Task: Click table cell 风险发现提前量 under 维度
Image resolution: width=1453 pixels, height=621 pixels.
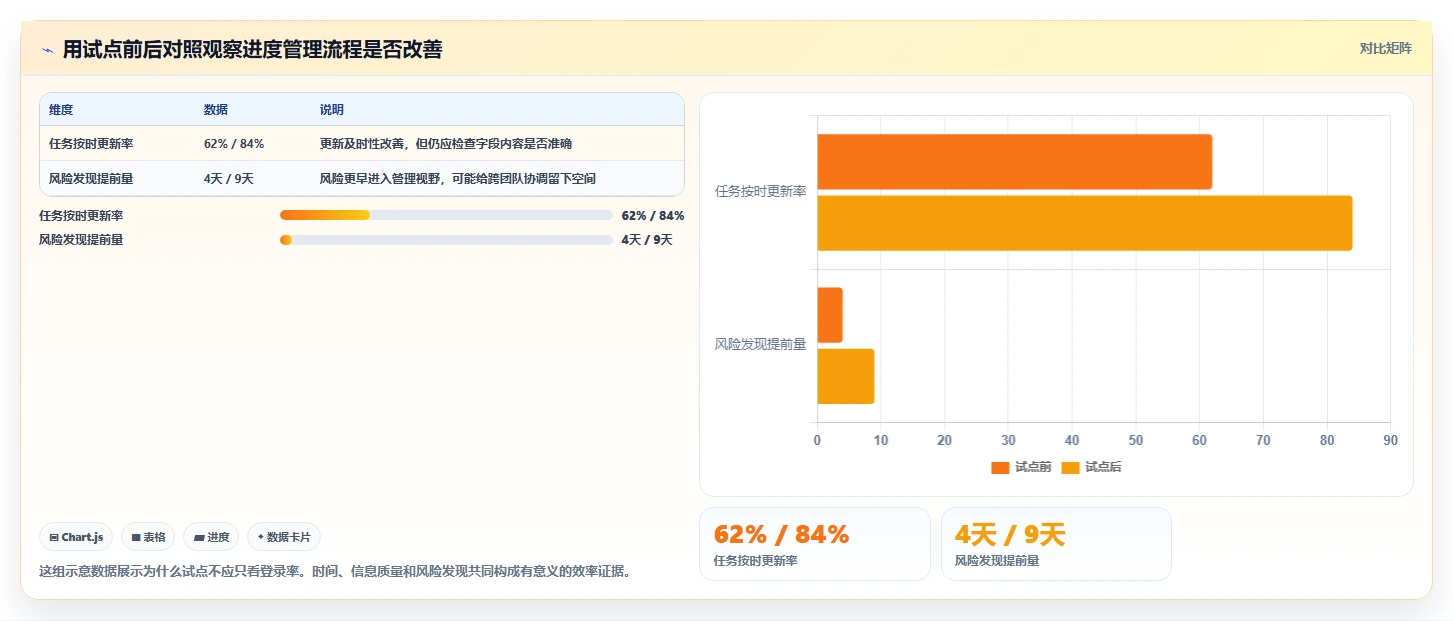Action: coord(91,179)
